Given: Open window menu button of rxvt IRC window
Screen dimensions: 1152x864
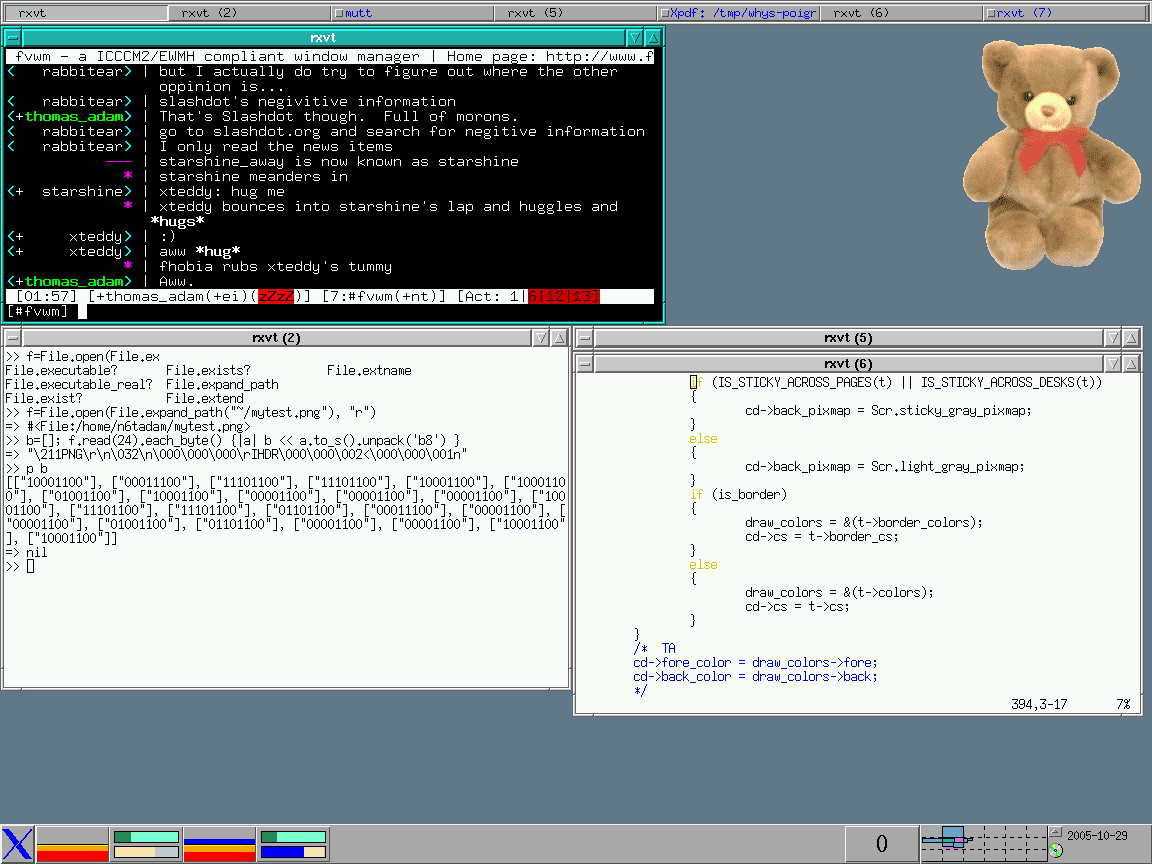Looking at the screenshot, I should (15, 37).
